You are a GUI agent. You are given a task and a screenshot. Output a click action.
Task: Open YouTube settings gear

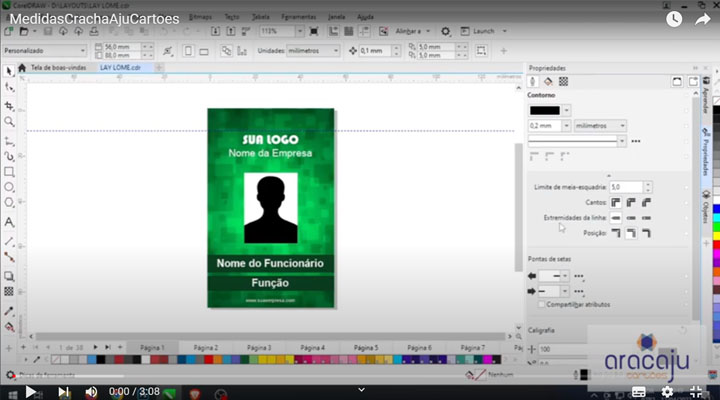coord(667,392)
